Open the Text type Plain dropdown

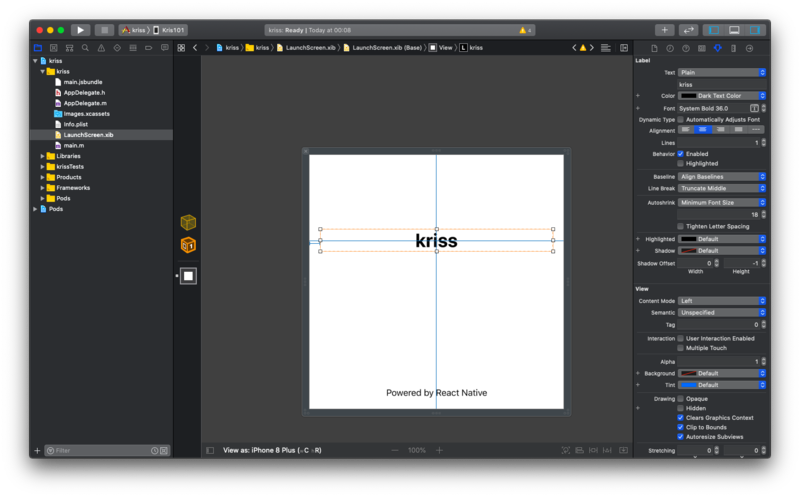pyautogui.click(x=722, y=72)
